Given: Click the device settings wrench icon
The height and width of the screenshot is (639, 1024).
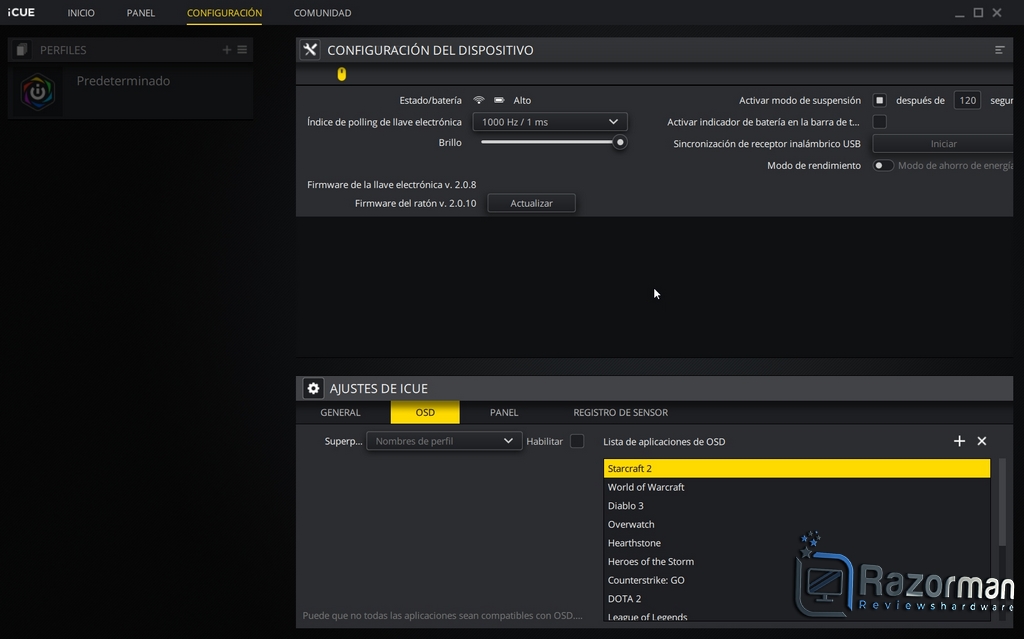Looking at the screenshot, I should [x=310, y=50].
